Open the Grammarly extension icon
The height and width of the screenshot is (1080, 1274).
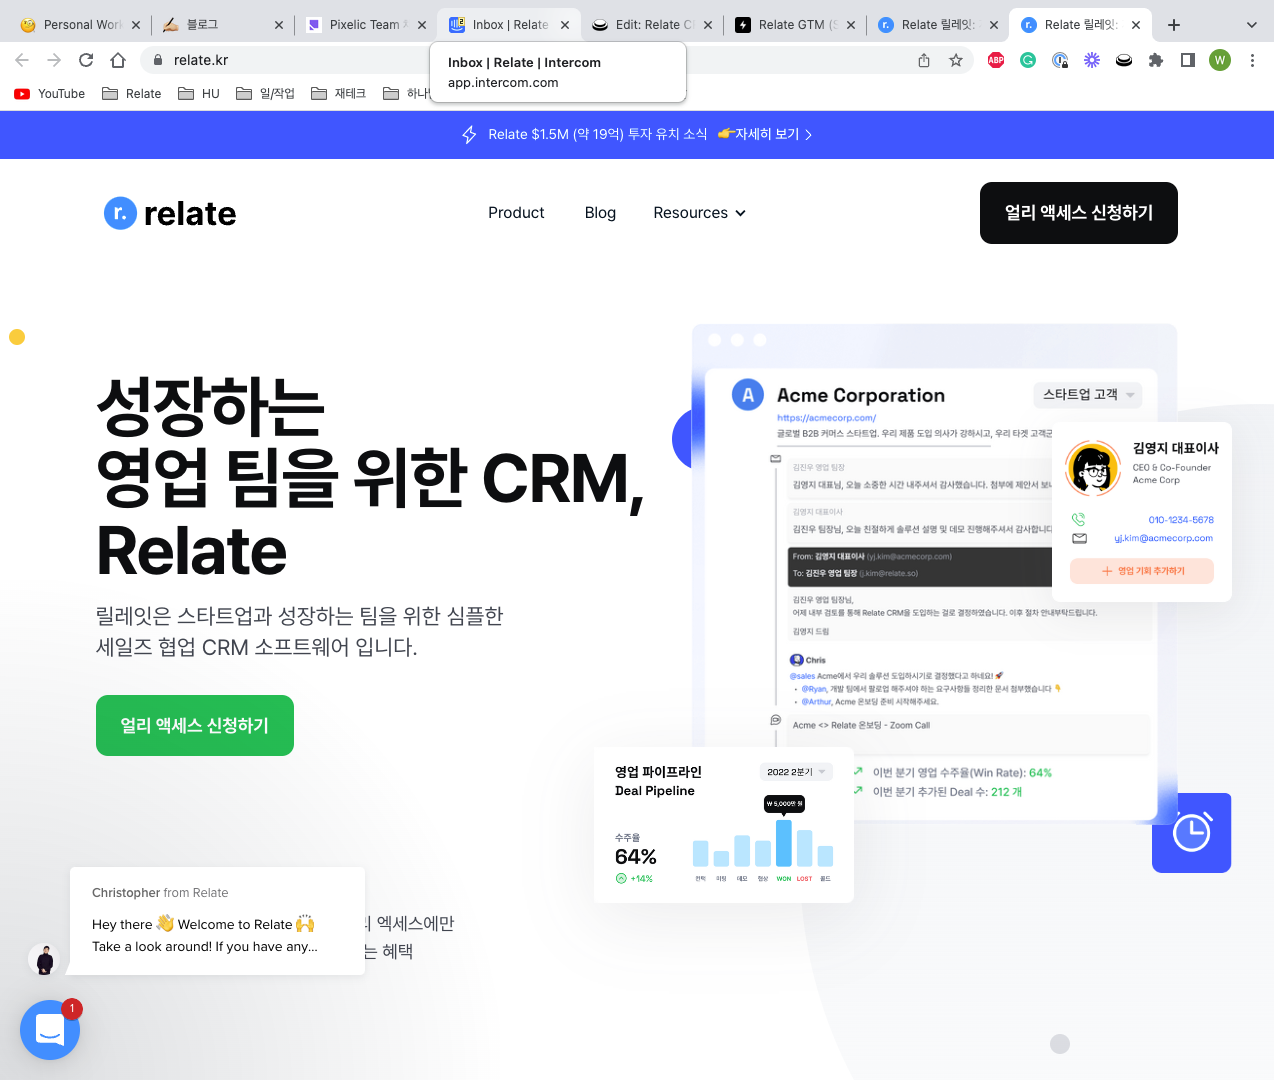point(1028,60)
